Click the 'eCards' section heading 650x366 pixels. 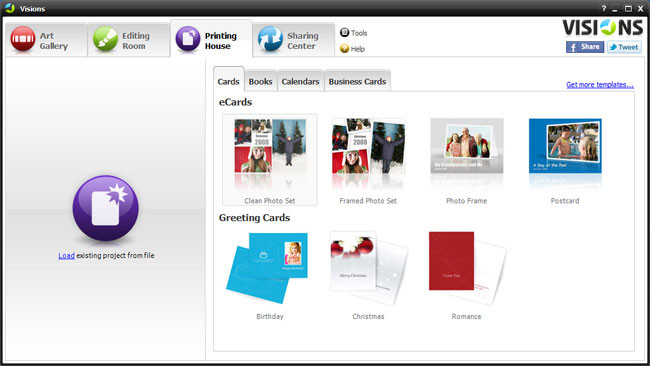[x=235, y=102]
